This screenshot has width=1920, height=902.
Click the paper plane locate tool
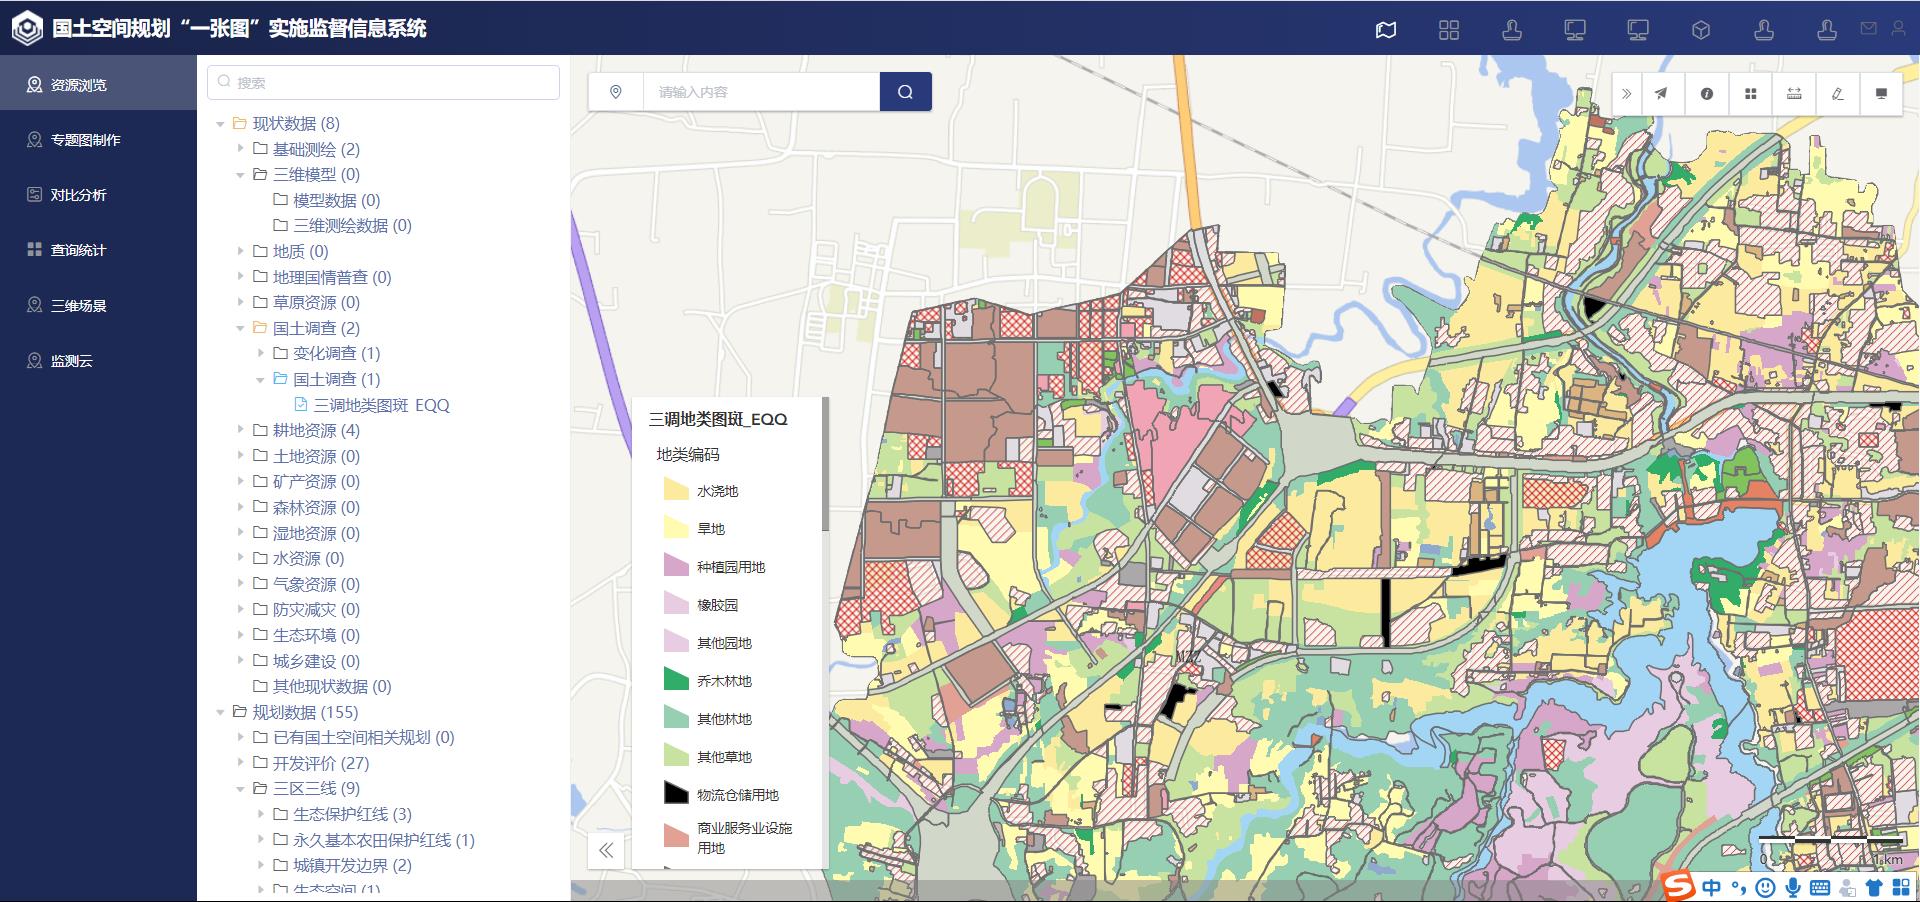click(x=1661, y=93)
